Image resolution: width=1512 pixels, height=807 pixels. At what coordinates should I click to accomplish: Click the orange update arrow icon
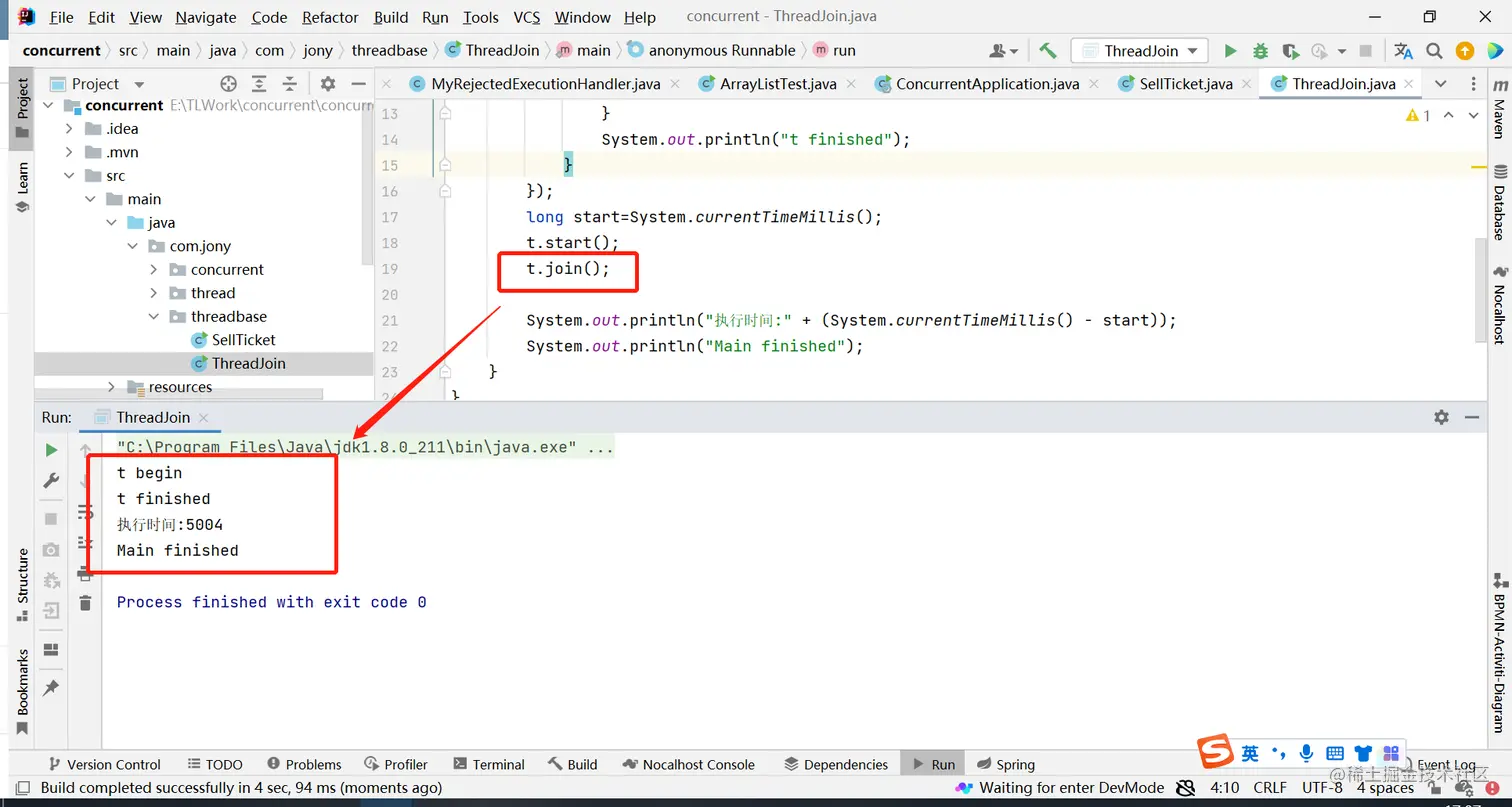1465,51
